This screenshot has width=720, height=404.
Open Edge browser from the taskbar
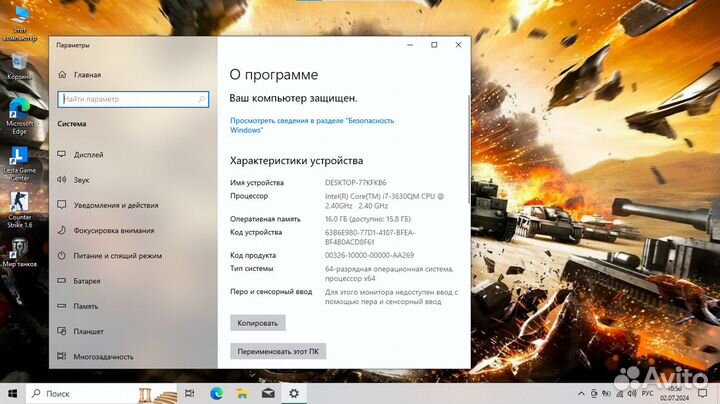(x=216, y=393)
